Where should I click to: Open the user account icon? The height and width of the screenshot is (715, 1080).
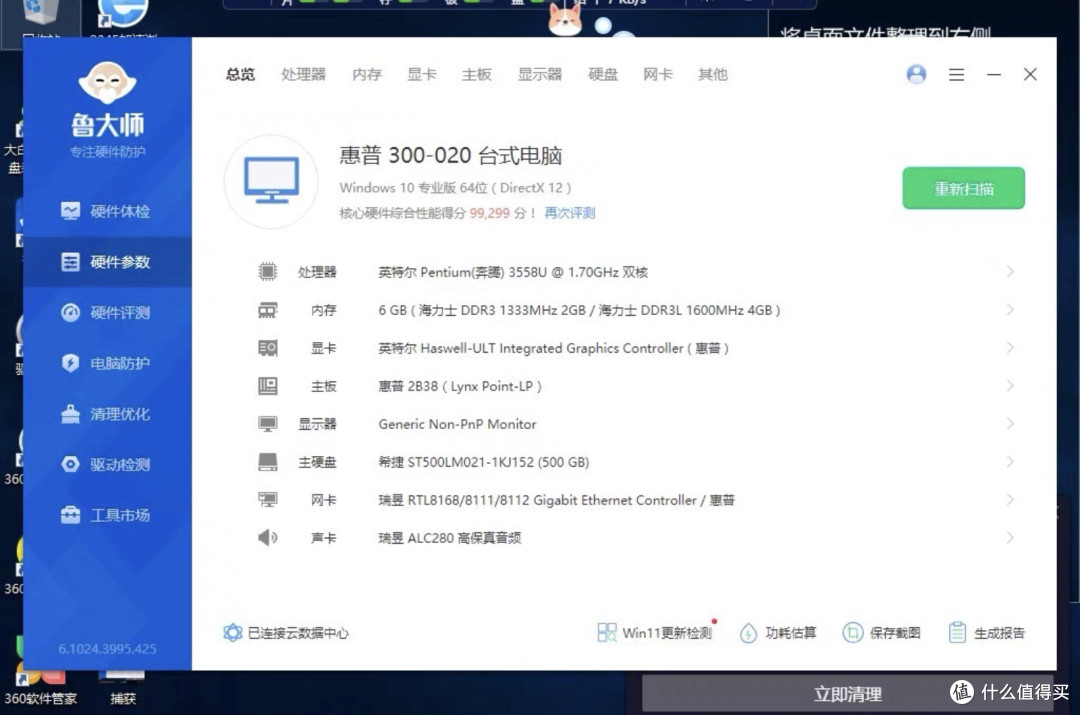916,74
